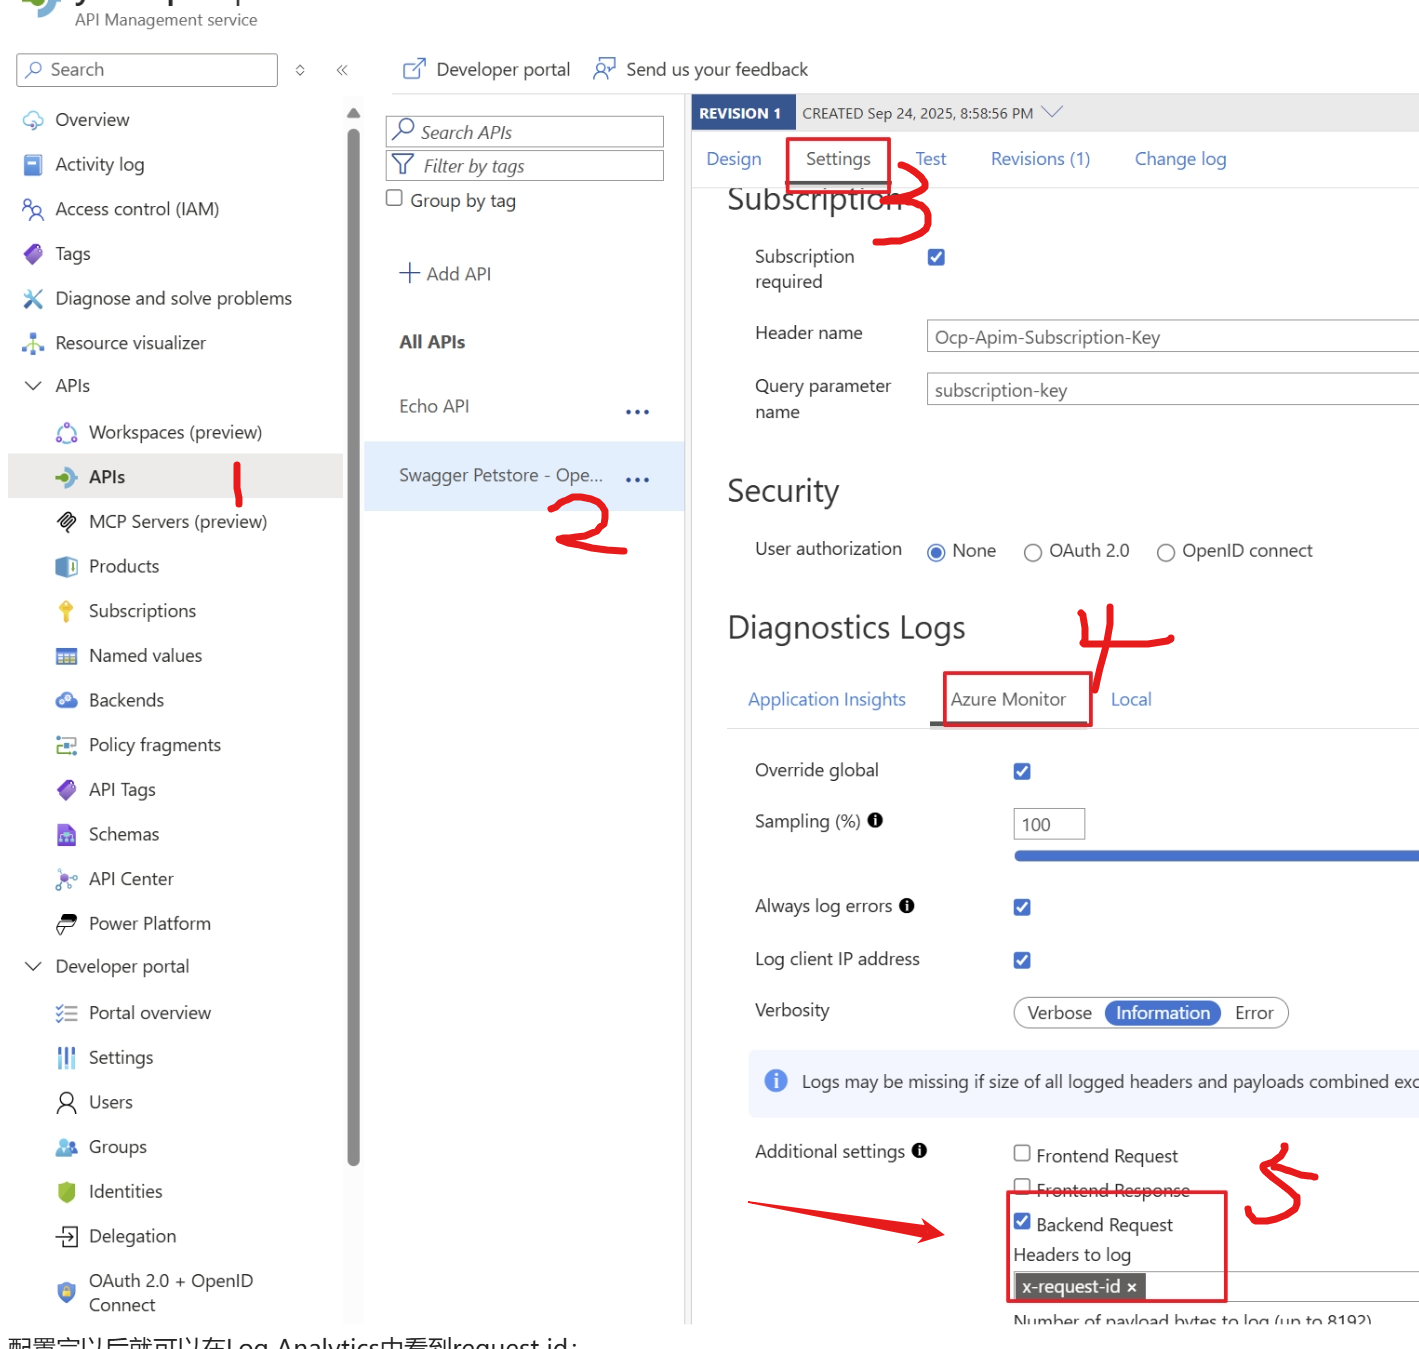This screenshot has width=1419, height=1349.
Task: Select the Local diagnostics tab
Action: point(1131,700)
